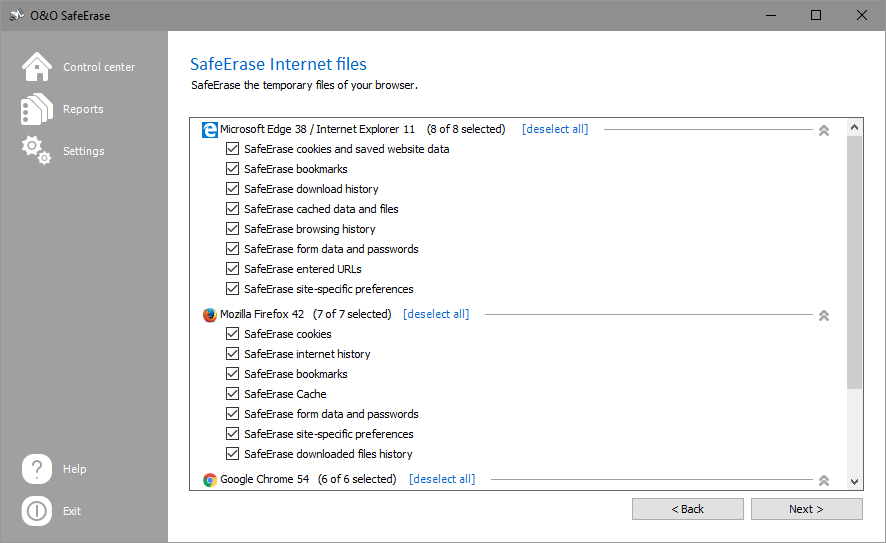Click the Mozilla Firefox browser icon
This screenshot has height=543, width=886.
point(210,314)
